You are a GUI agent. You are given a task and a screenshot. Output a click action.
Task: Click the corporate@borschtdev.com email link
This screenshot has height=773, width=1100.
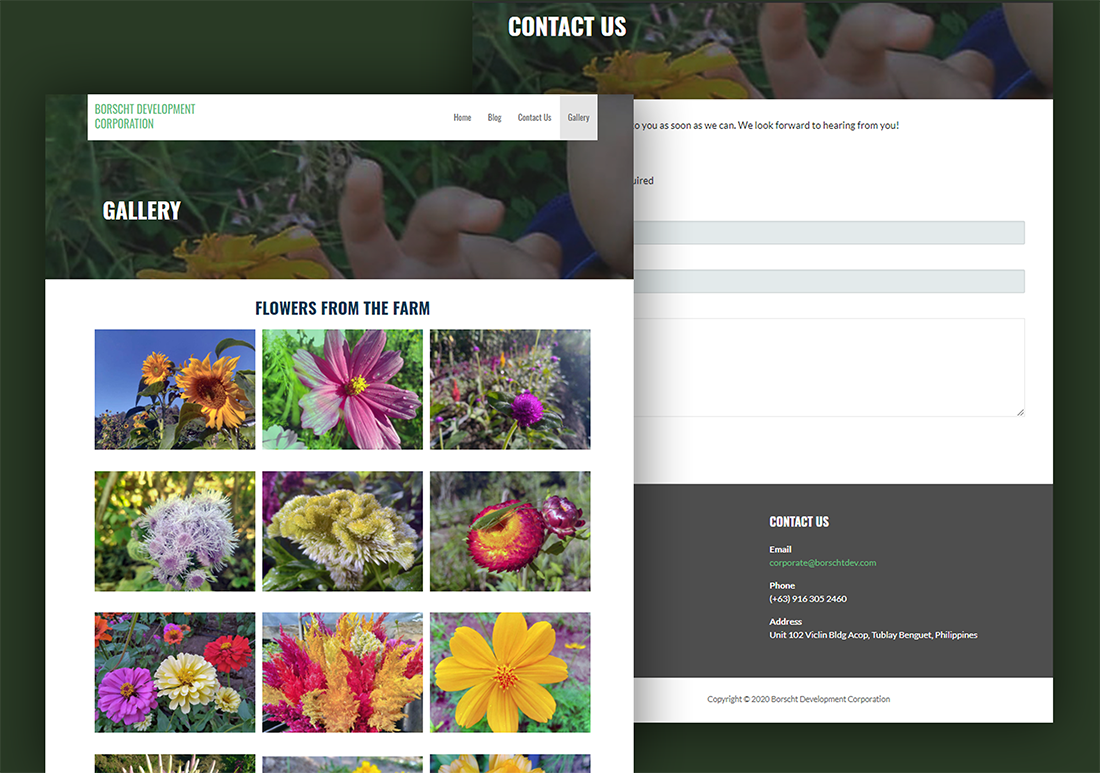pyautogui.click(x=822, y=563)
